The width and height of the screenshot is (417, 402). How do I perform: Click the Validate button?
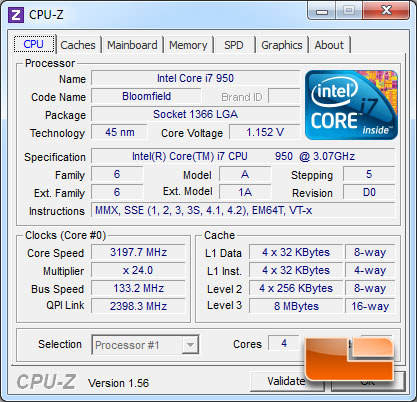click(287, 381)
